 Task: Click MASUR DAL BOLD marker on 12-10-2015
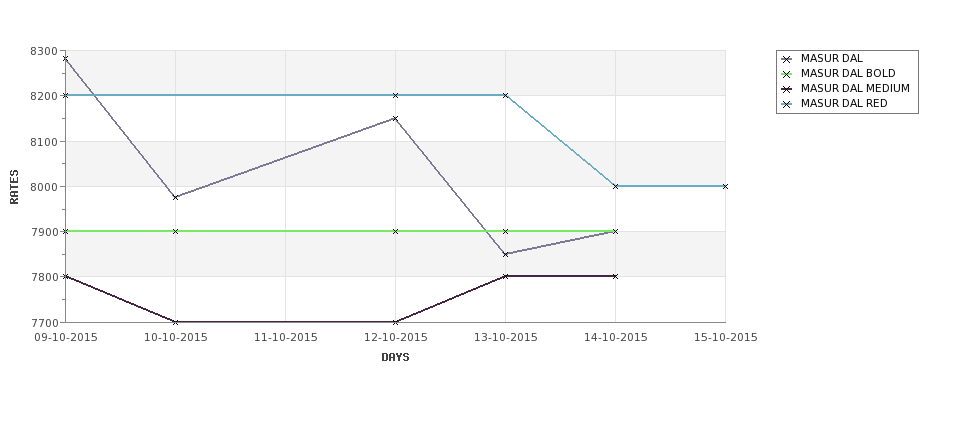click(395, 231)
